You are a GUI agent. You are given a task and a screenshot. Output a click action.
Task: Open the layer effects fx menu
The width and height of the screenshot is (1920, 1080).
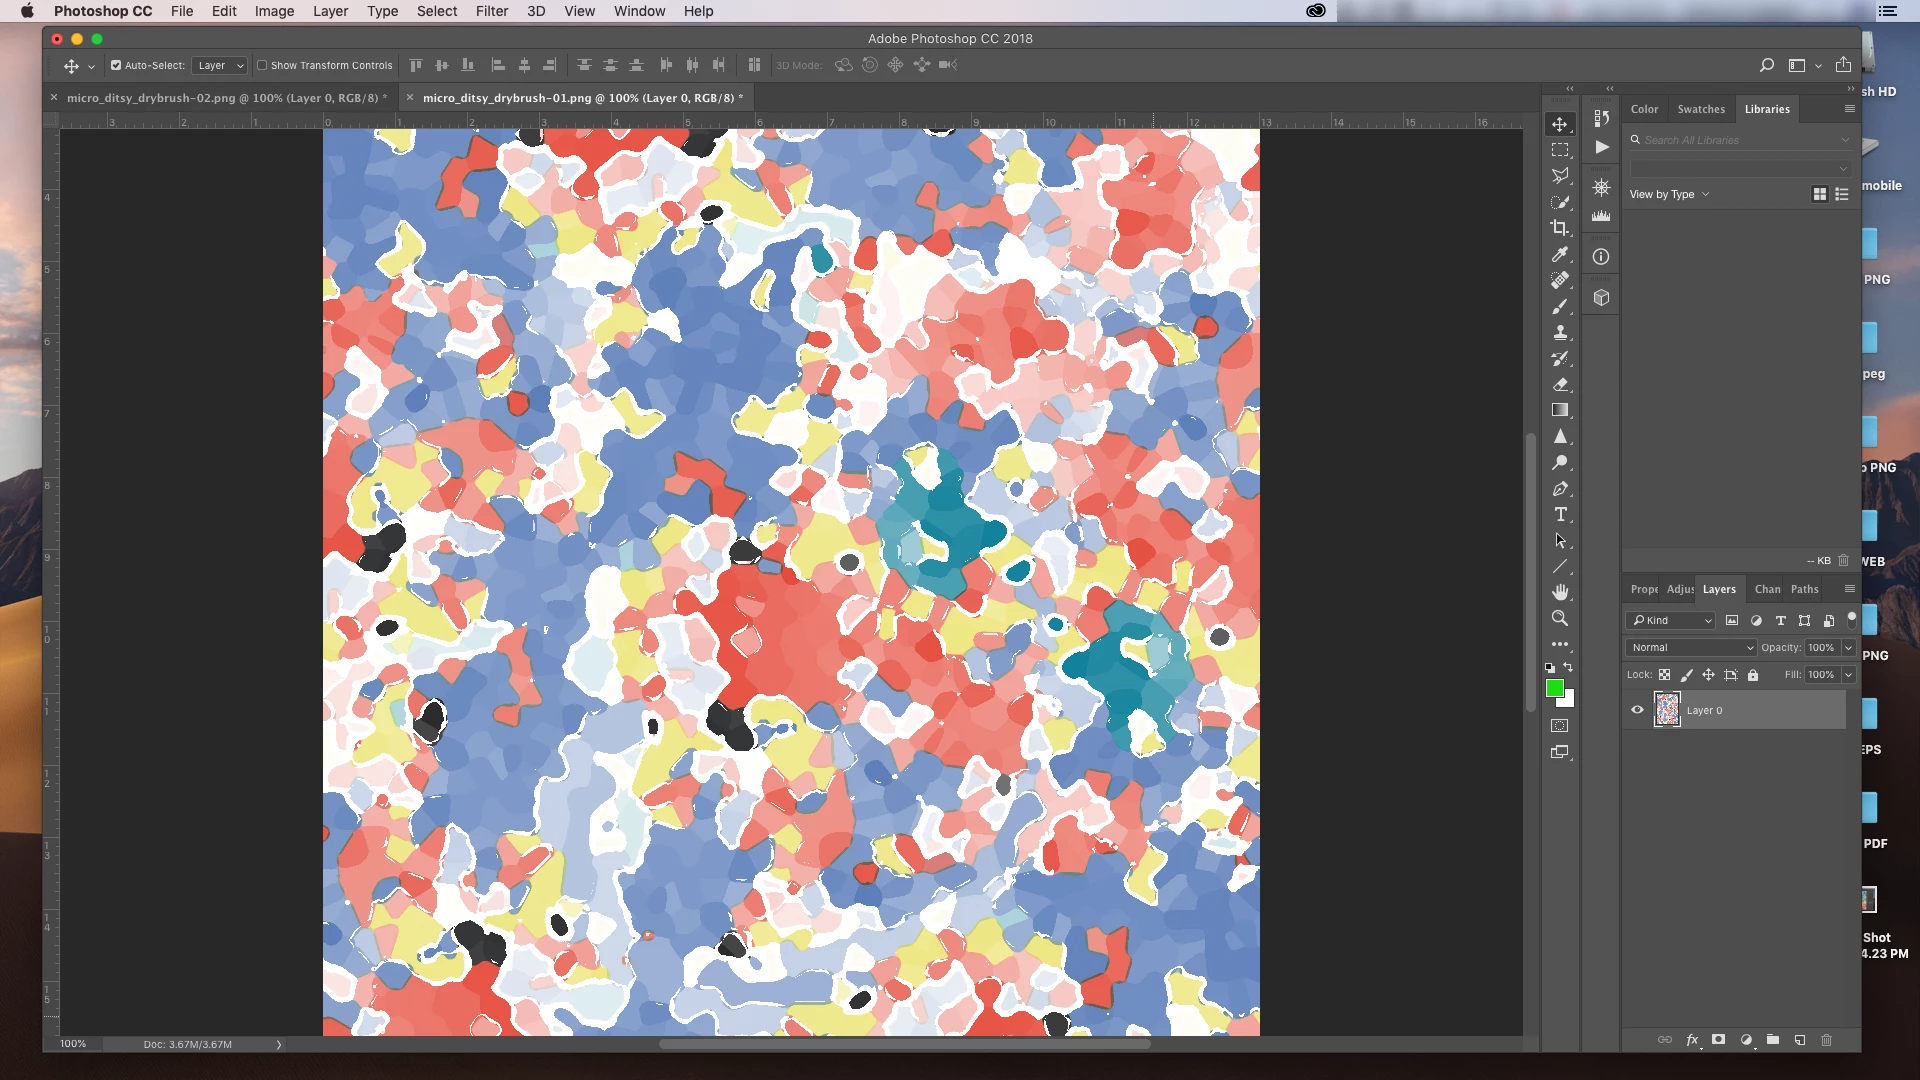coord(1692,1040)
